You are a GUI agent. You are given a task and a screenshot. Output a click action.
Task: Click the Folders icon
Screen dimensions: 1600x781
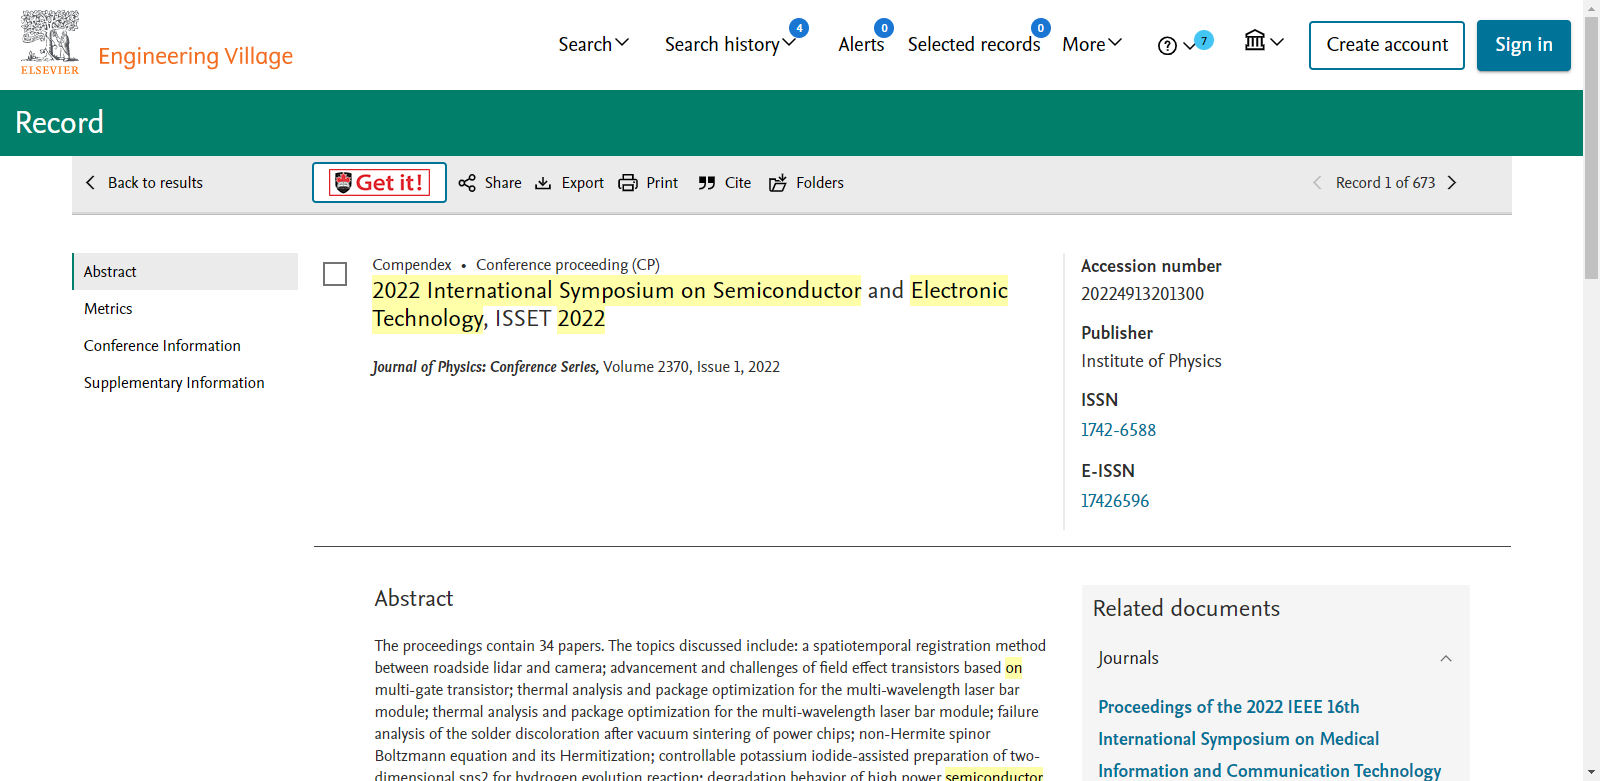[778, 183]
